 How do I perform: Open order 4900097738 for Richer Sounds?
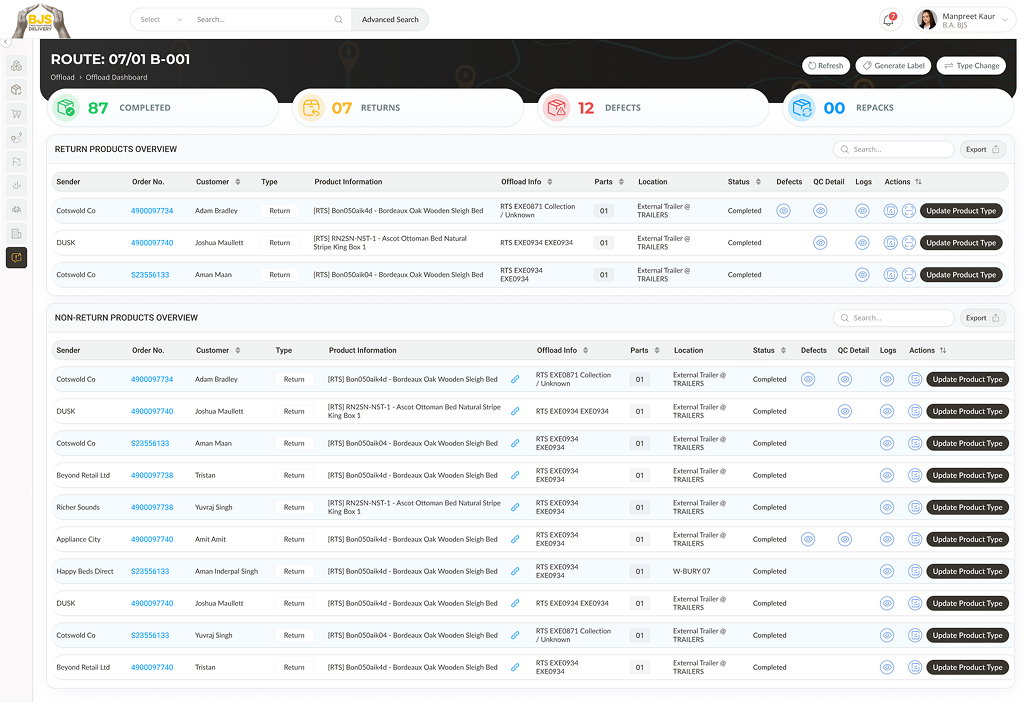152,507
